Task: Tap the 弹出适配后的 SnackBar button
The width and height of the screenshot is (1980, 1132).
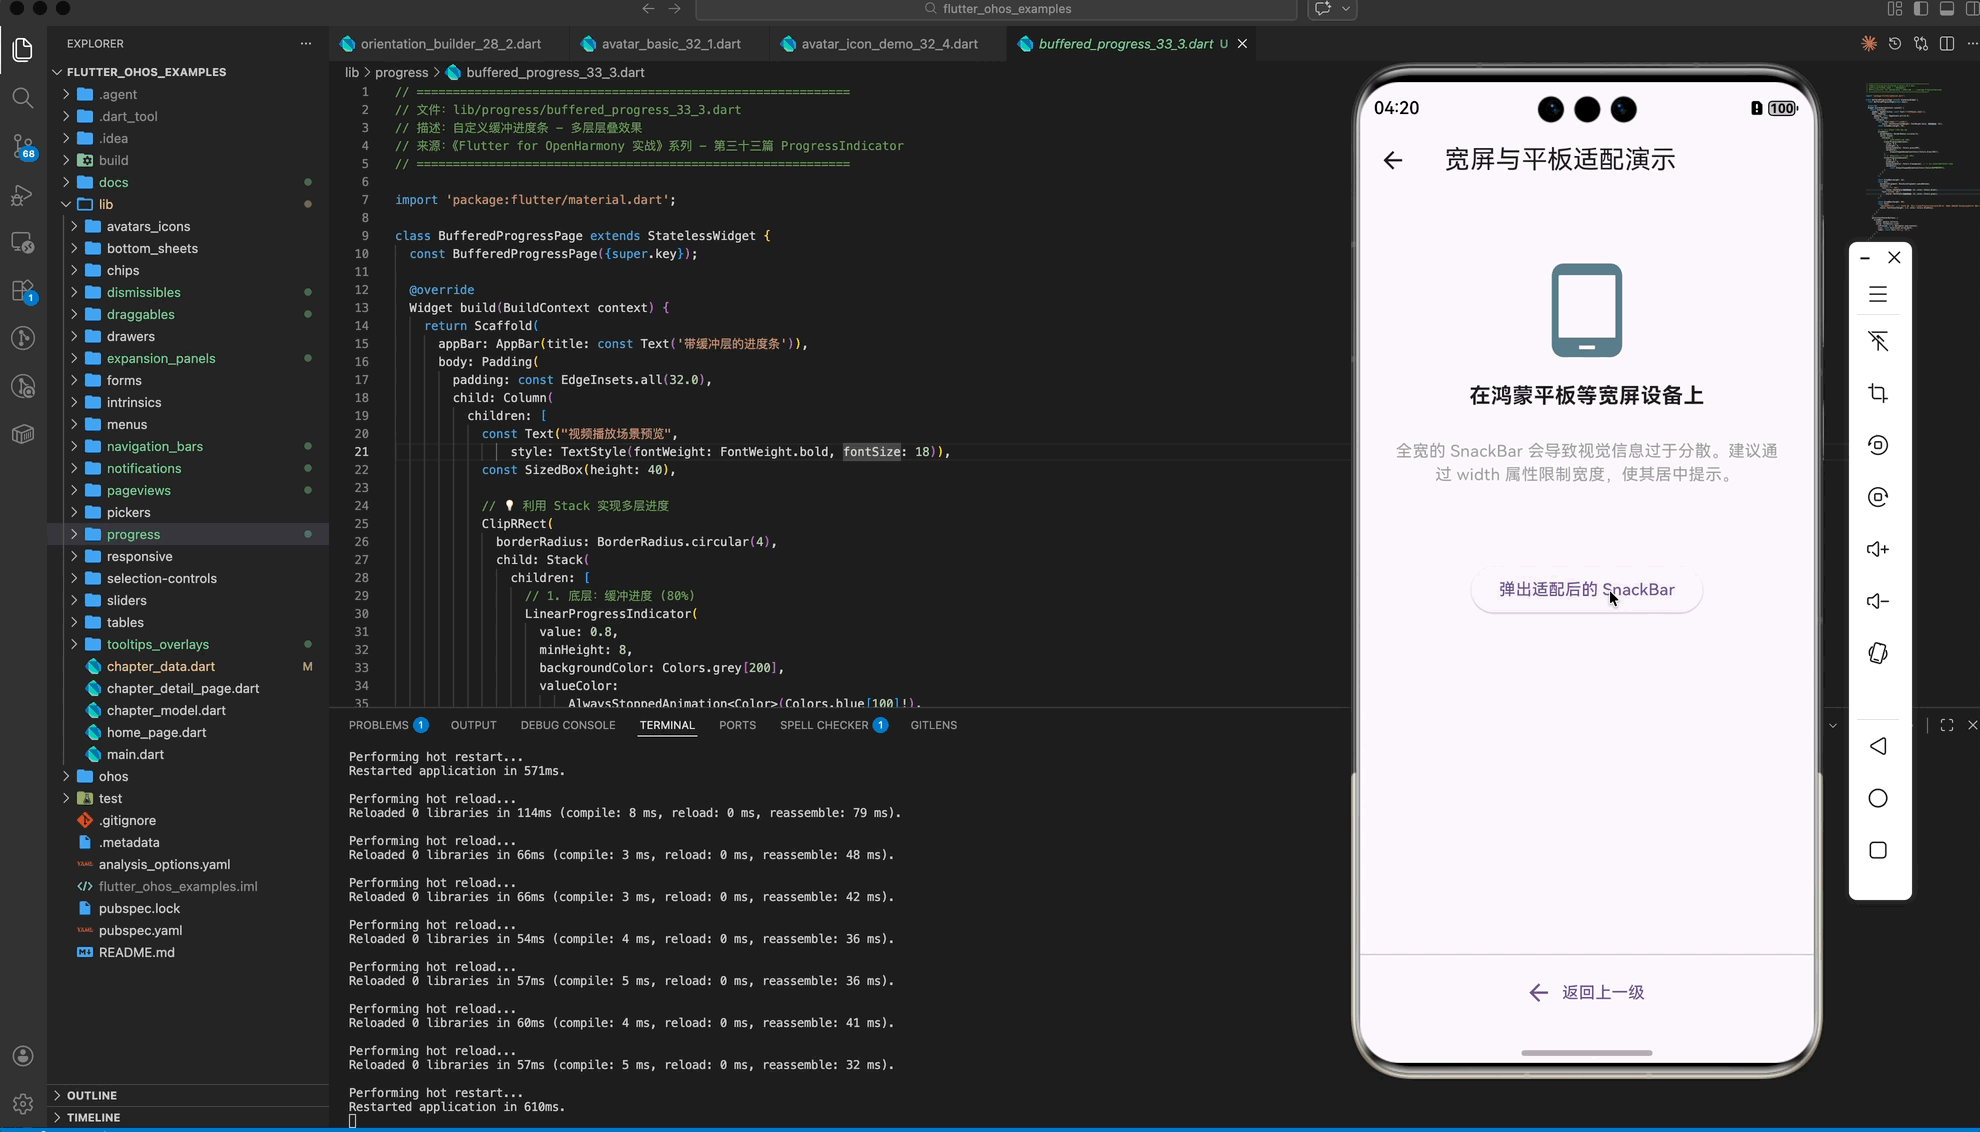Action: [1585, 590]
